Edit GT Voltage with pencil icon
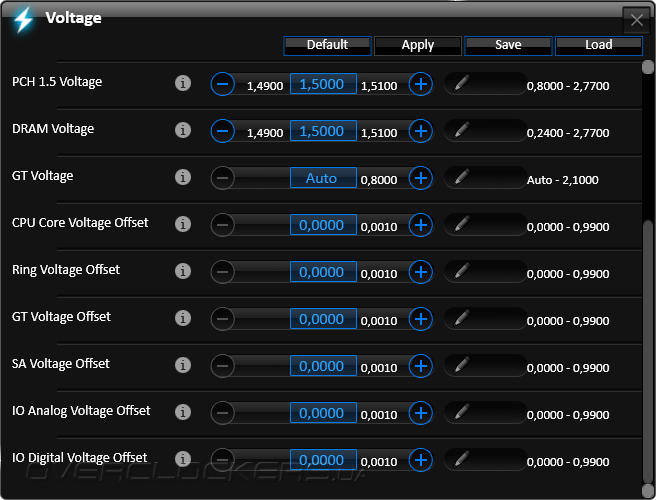 [462, 177]
